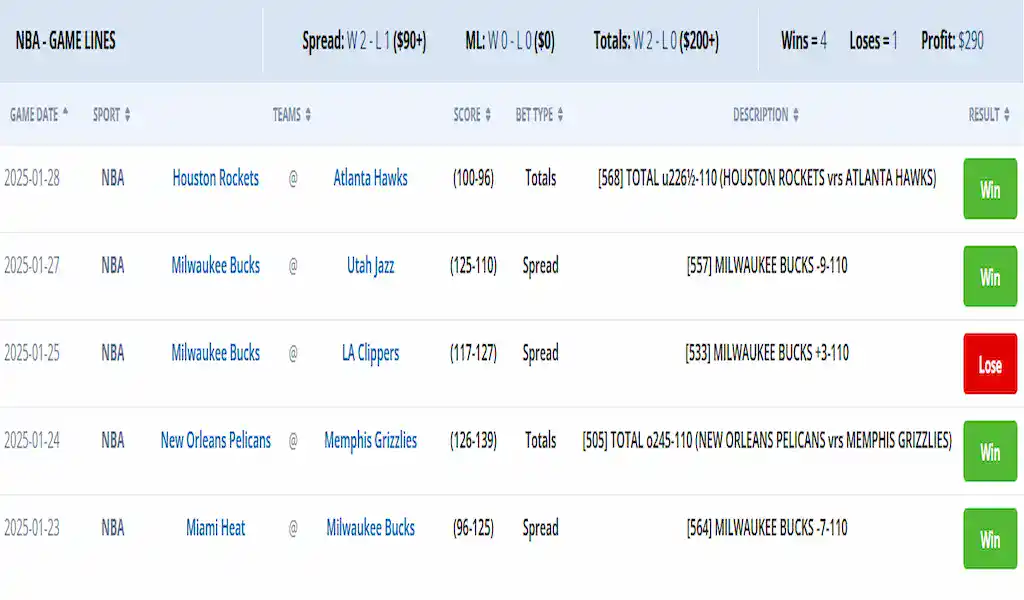Click description [557] MILWAUKEE BUCKS -9-110
This screenshot has height=600, width=1024.
pos(767,265)
